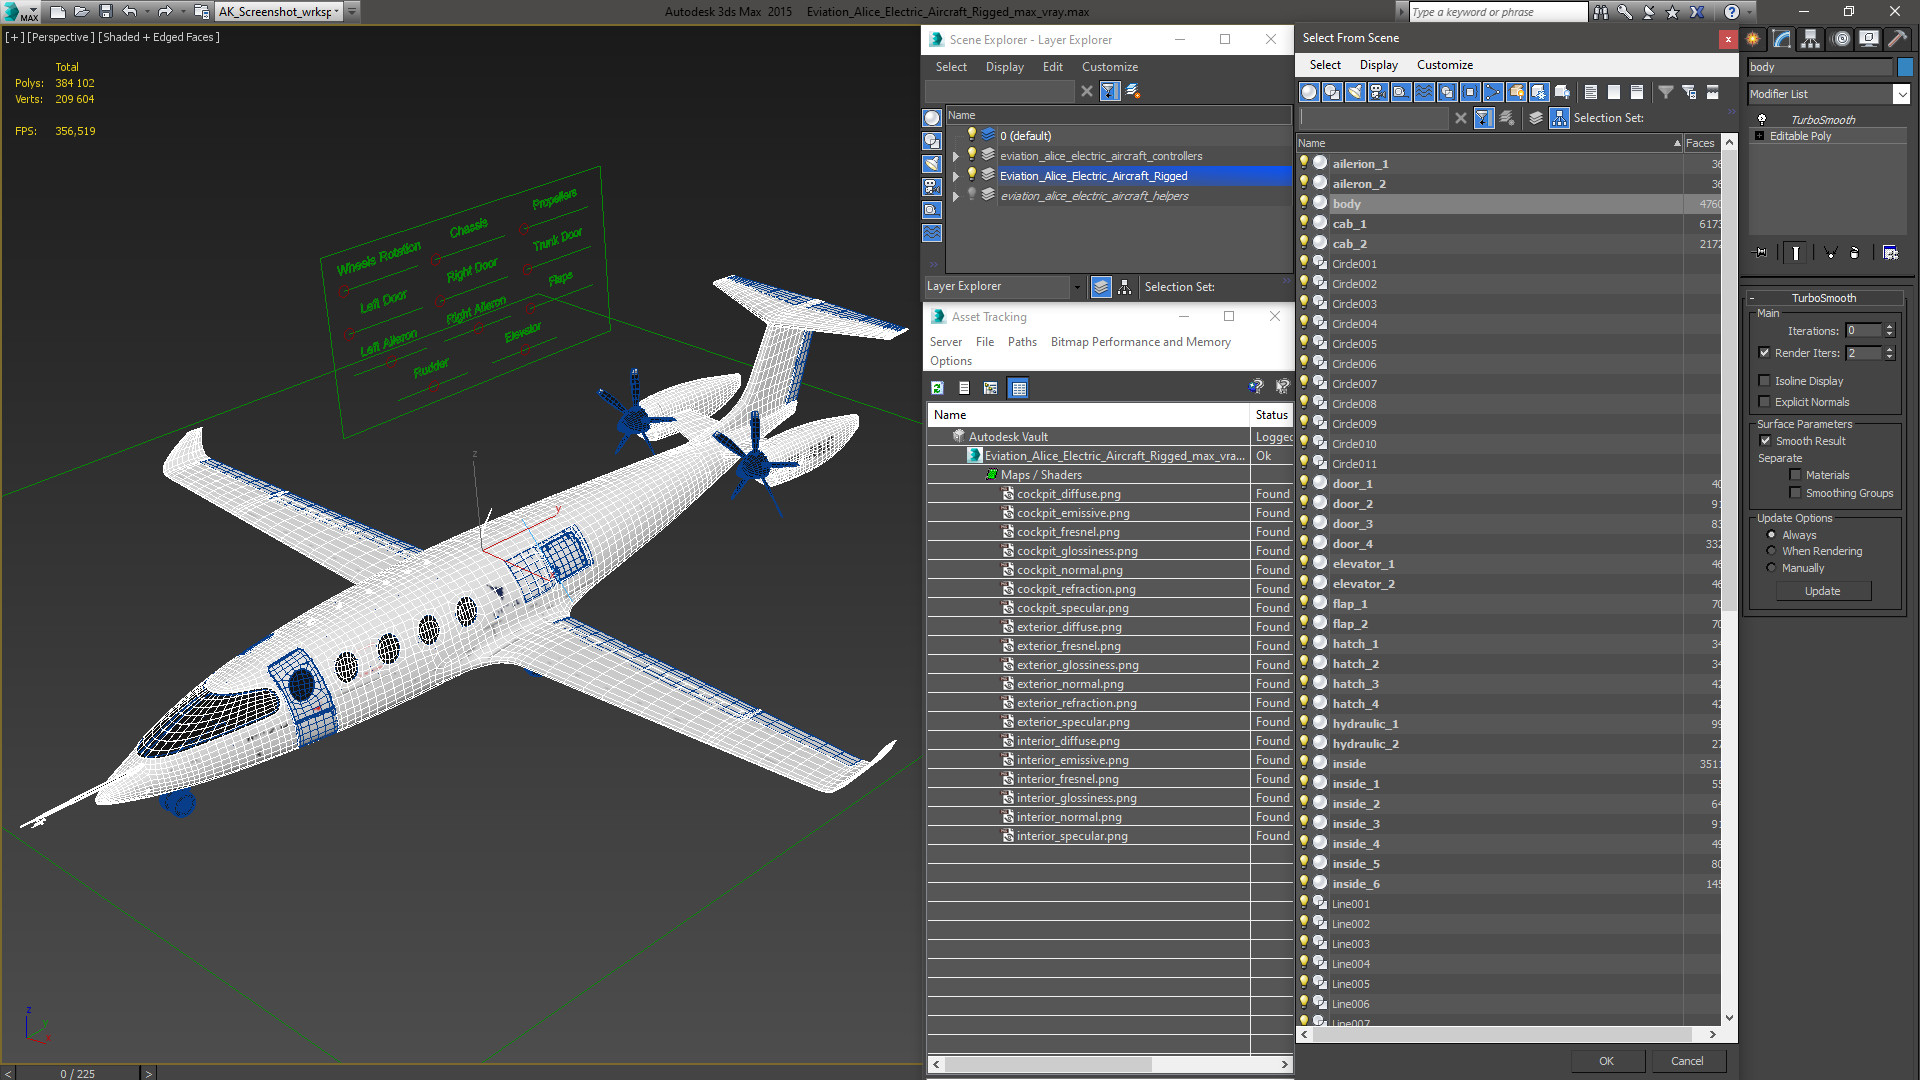Switch Select From Scene to sort by hierarchy
Image resolution: width=1920 pixels, height=1080 pixels.
pyautogui.click(x=1559, y=118)
